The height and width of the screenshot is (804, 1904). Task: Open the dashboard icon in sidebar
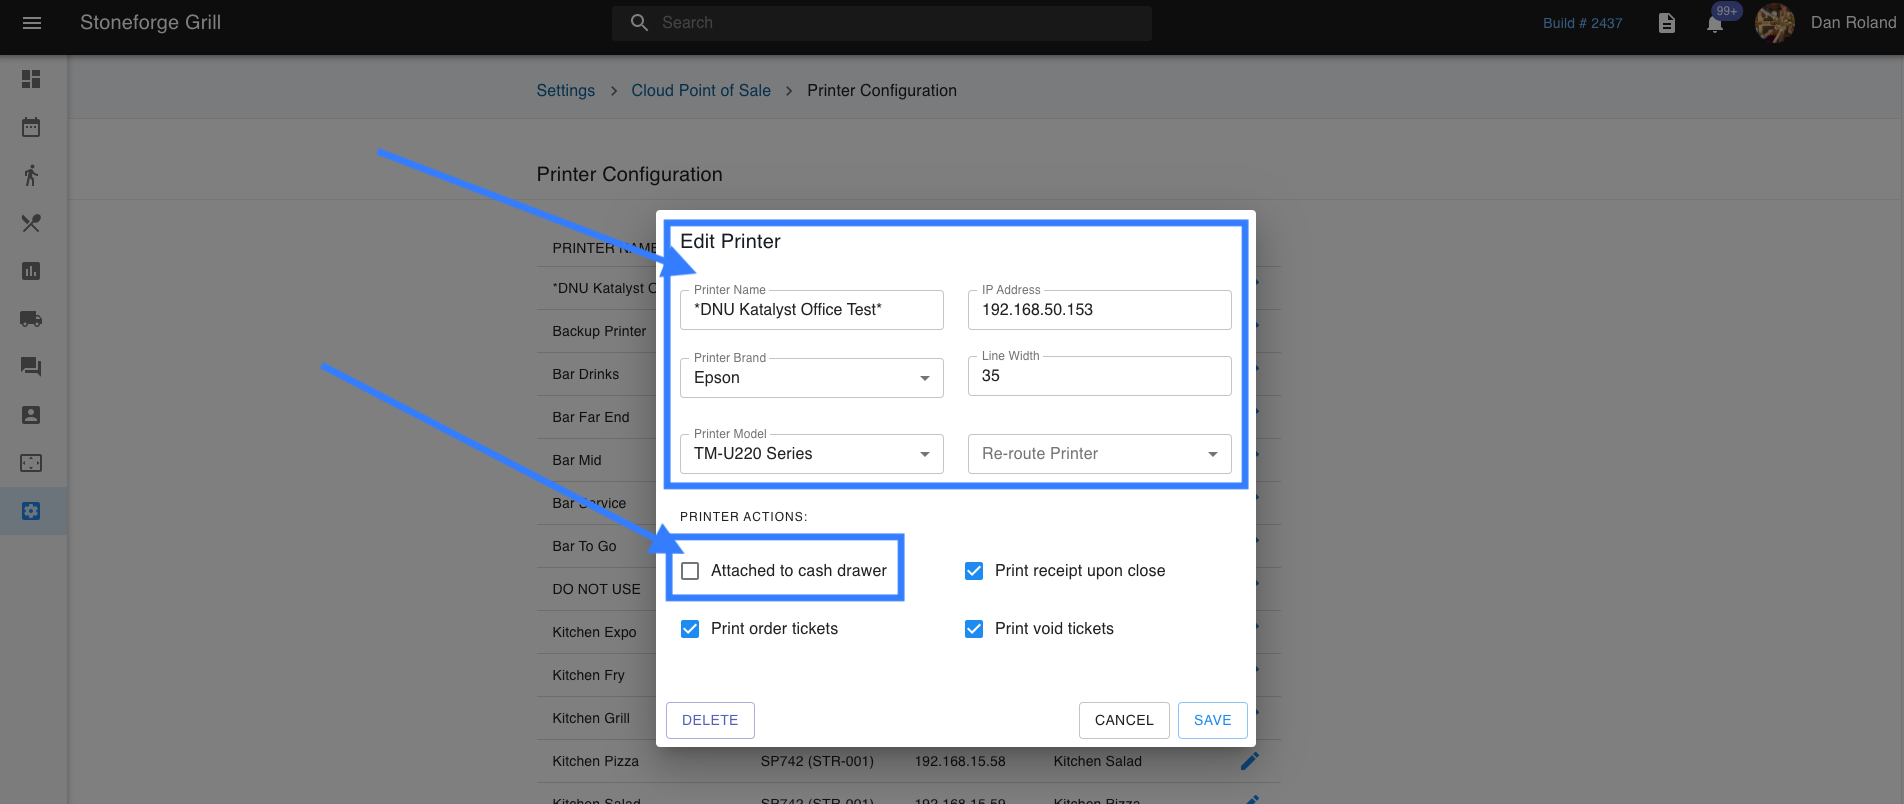click(x=31, y=79)
